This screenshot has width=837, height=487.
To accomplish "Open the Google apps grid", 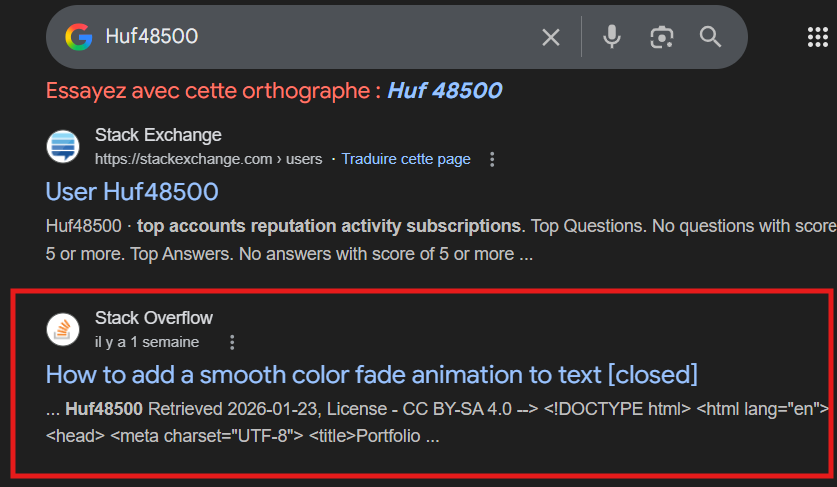I will pos(819,37).
